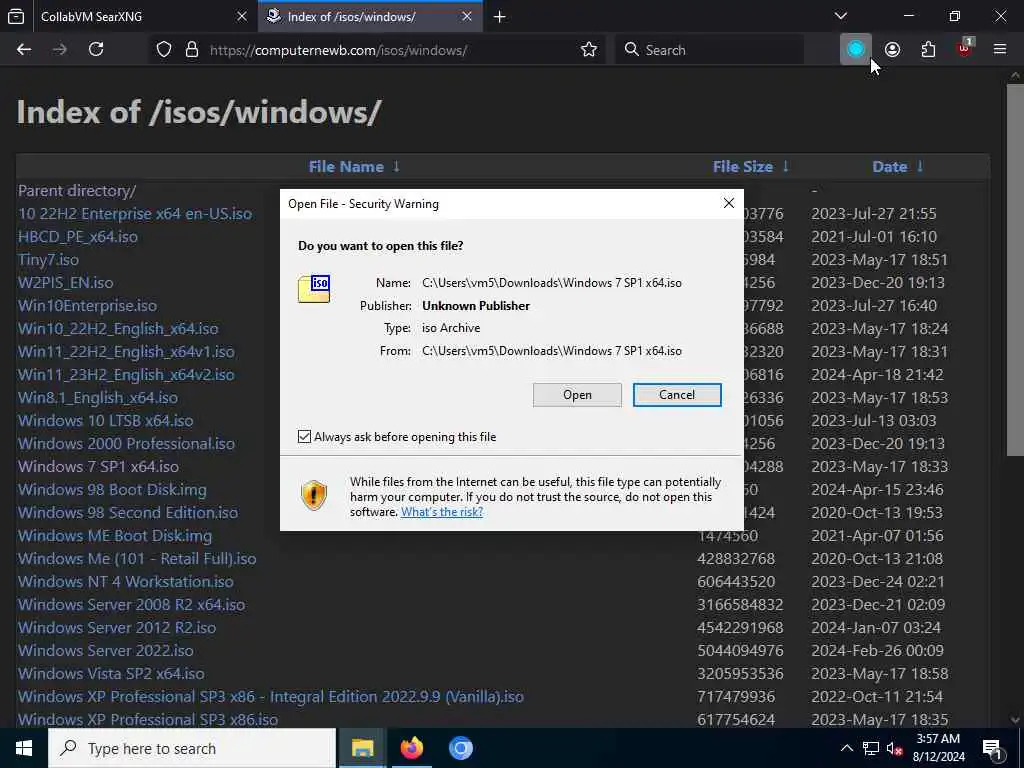Open the extensions puzzle icon

tap(928, 50)
